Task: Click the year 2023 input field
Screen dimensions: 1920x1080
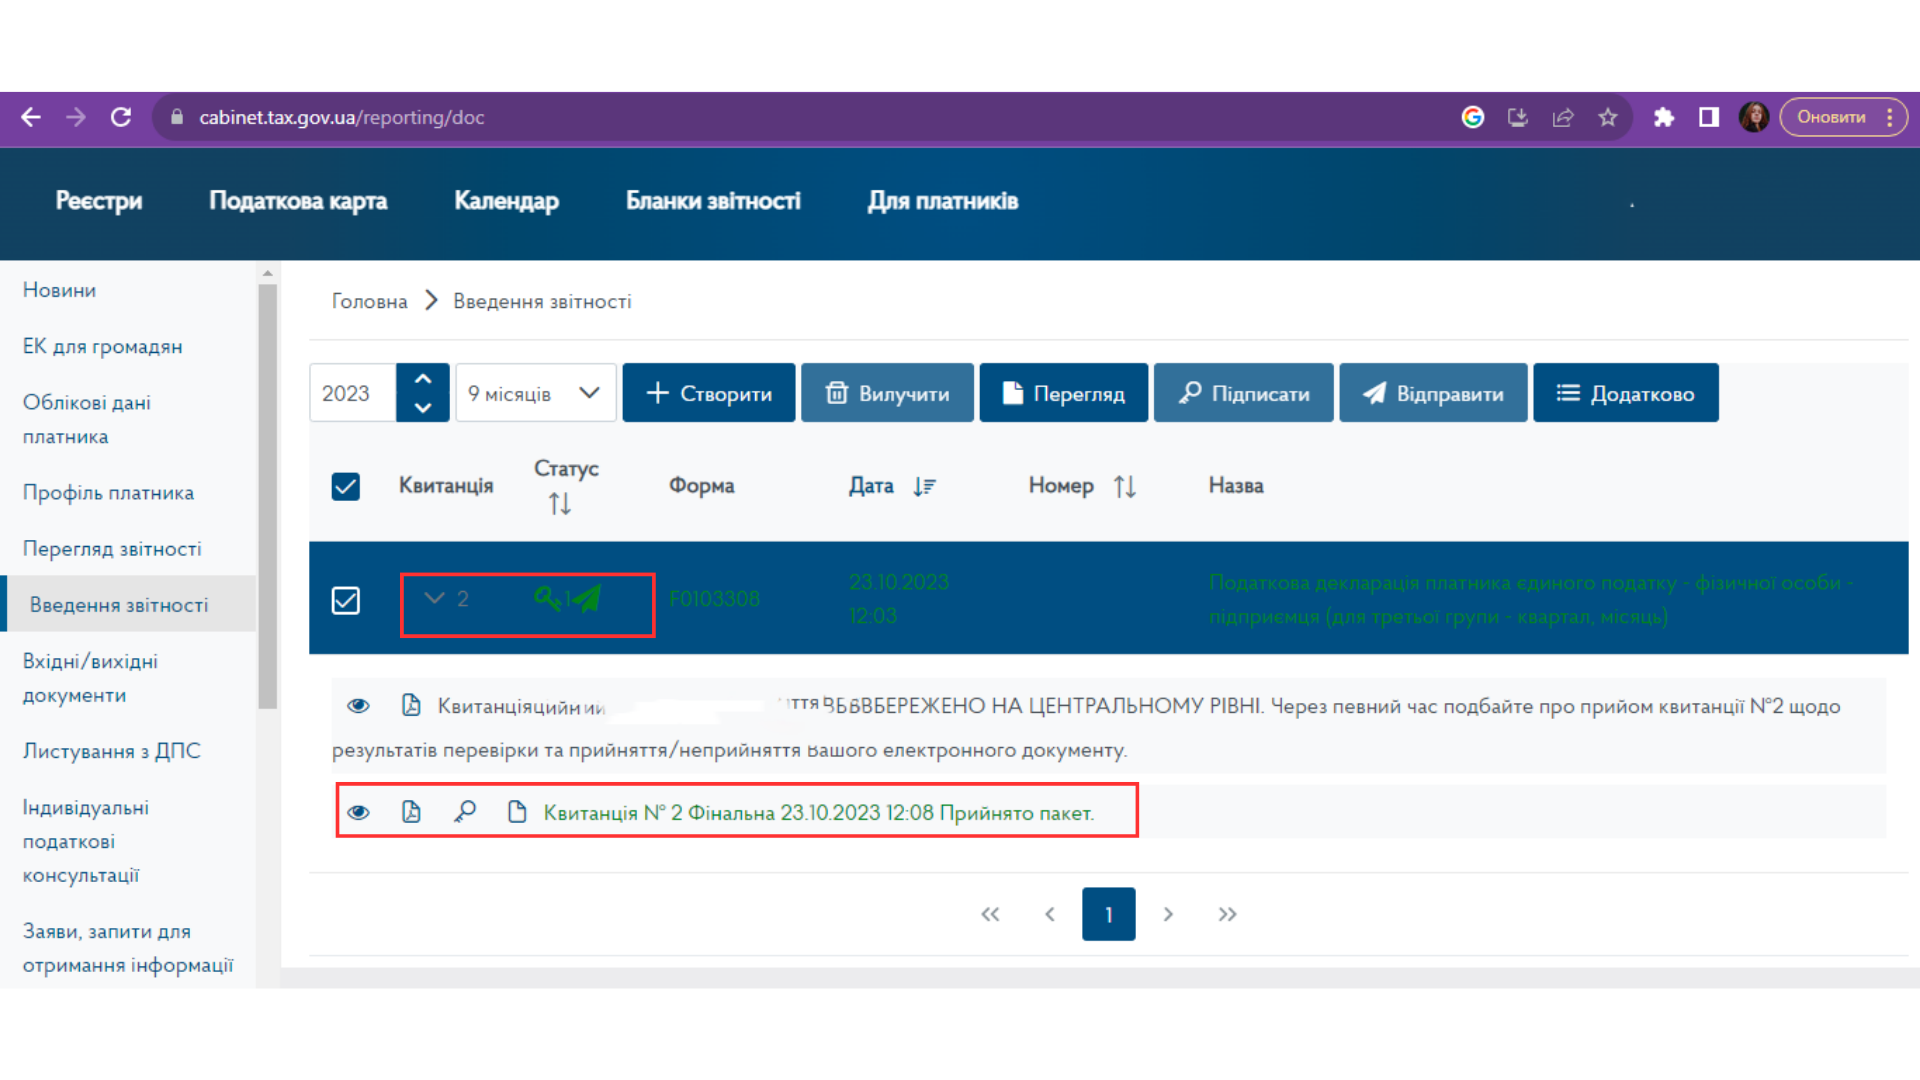Action: coord(353,393)
